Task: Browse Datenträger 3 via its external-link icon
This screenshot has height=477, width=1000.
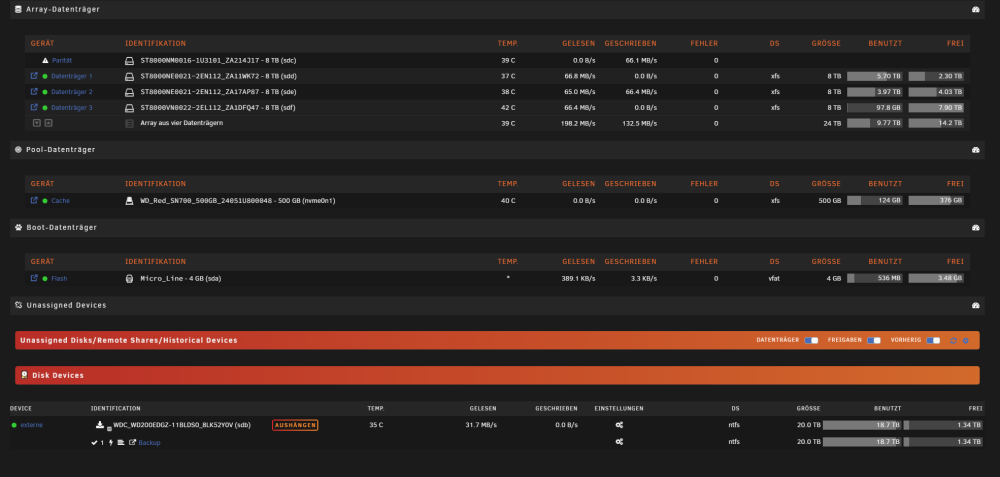Action: 34,107
